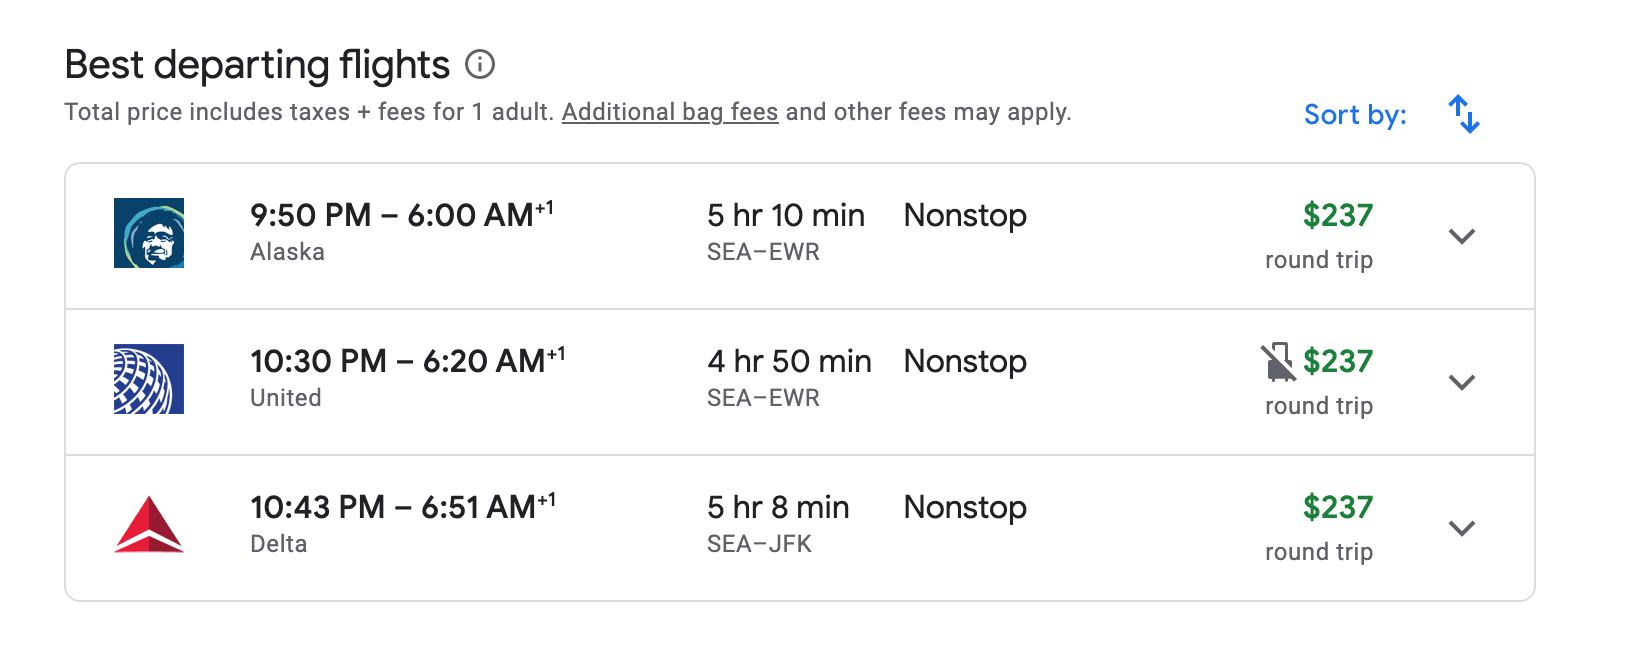
Task: Expand the Delta flight details chevron
Action: click(1462, 529)
